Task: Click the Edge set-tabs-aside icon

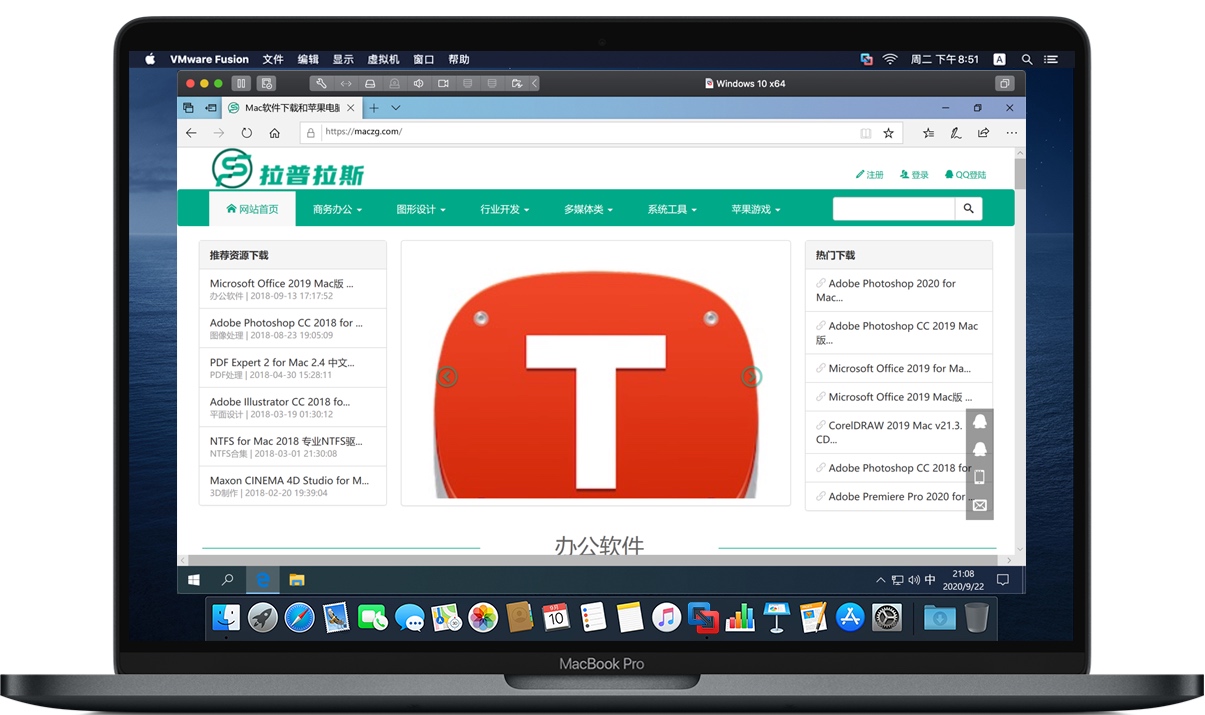Action: point(211,107)
